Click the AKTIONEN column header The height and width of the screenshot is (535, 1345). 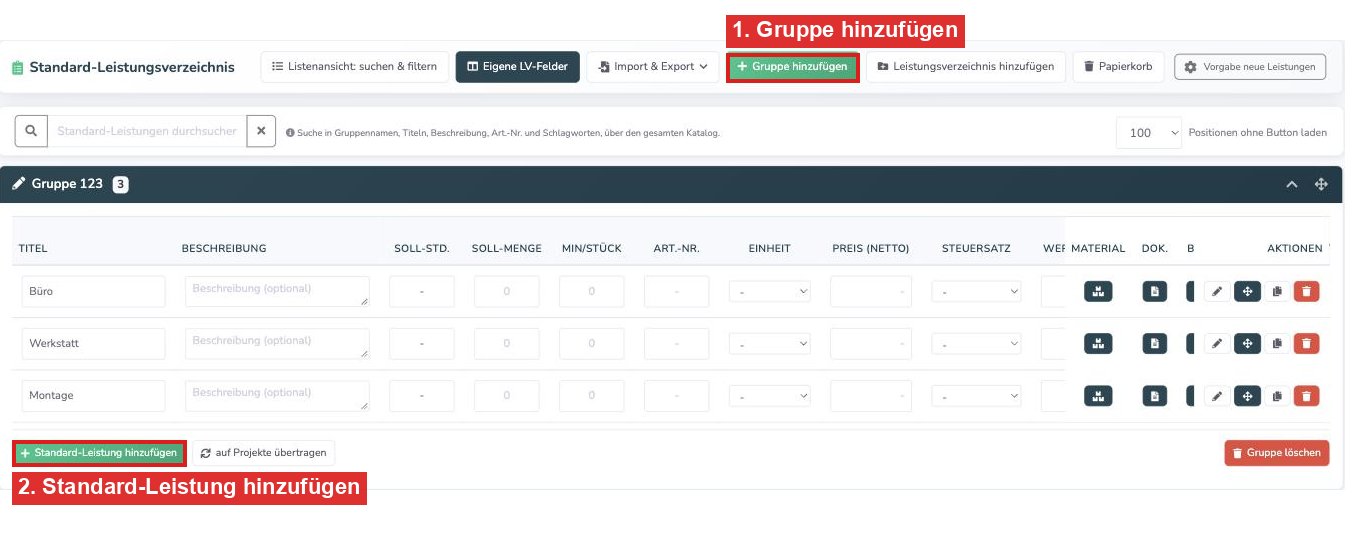pyautogui.click(x=1294, y=248)
